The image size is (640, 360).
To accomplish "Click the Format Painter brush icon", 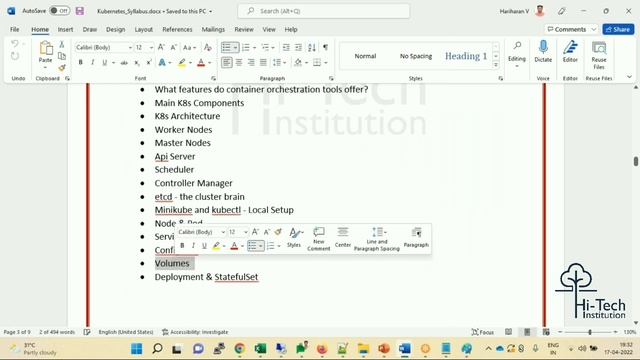I will (62, 67).
